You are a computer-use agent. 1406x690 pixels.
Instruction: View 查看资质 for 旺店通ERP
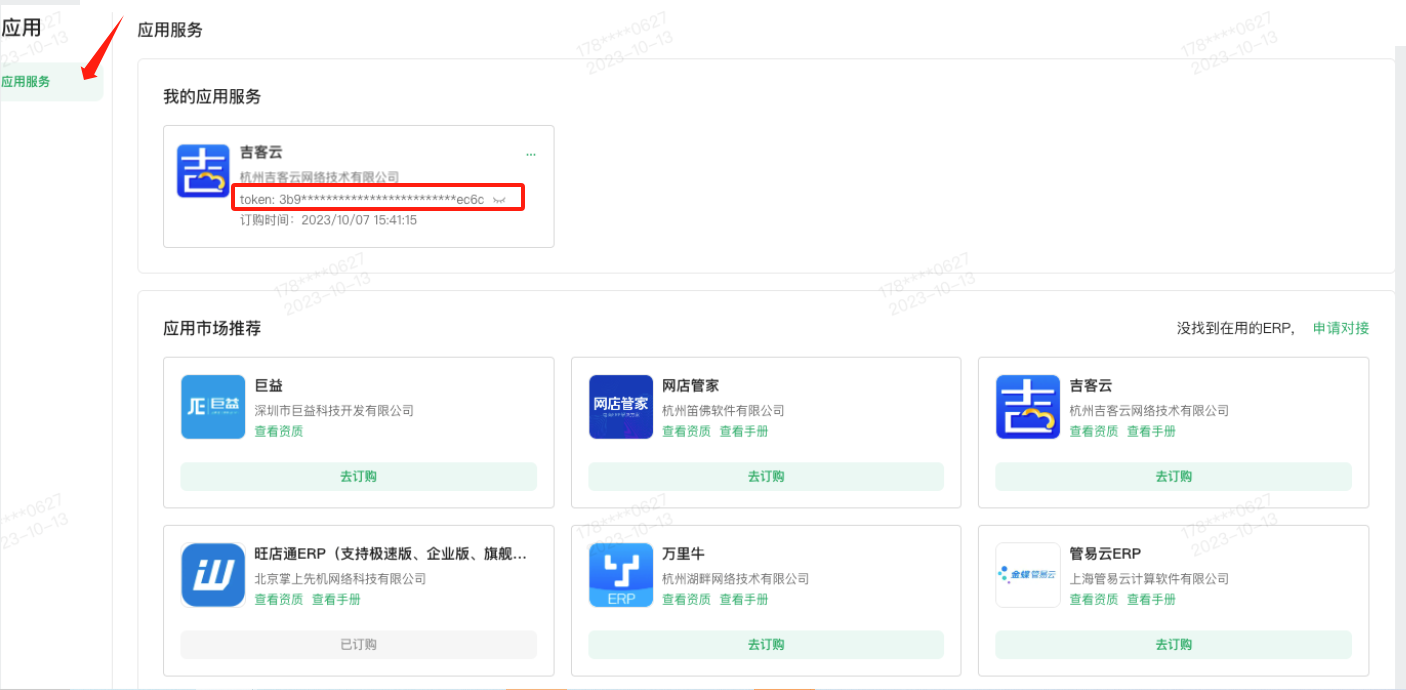click(279, 599)
